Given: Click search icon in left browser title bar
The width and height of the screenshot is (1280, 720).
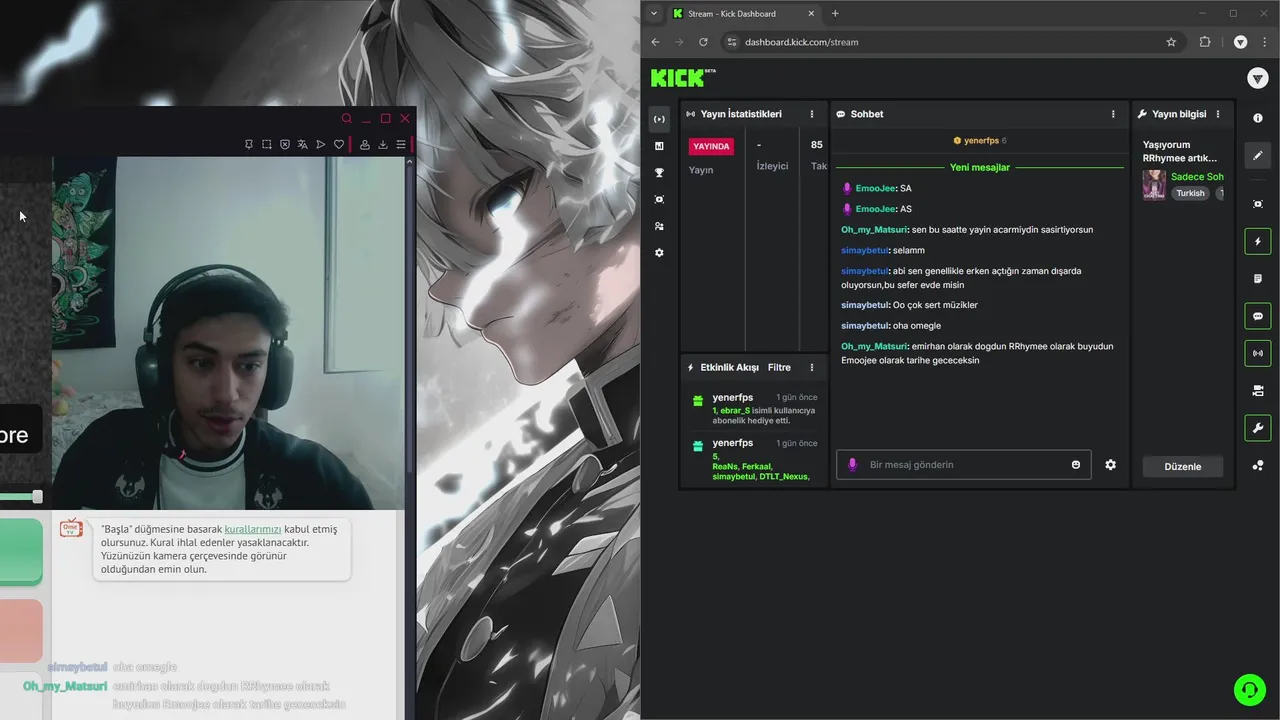Looking at the screenshot, I should tap(347, 118).
